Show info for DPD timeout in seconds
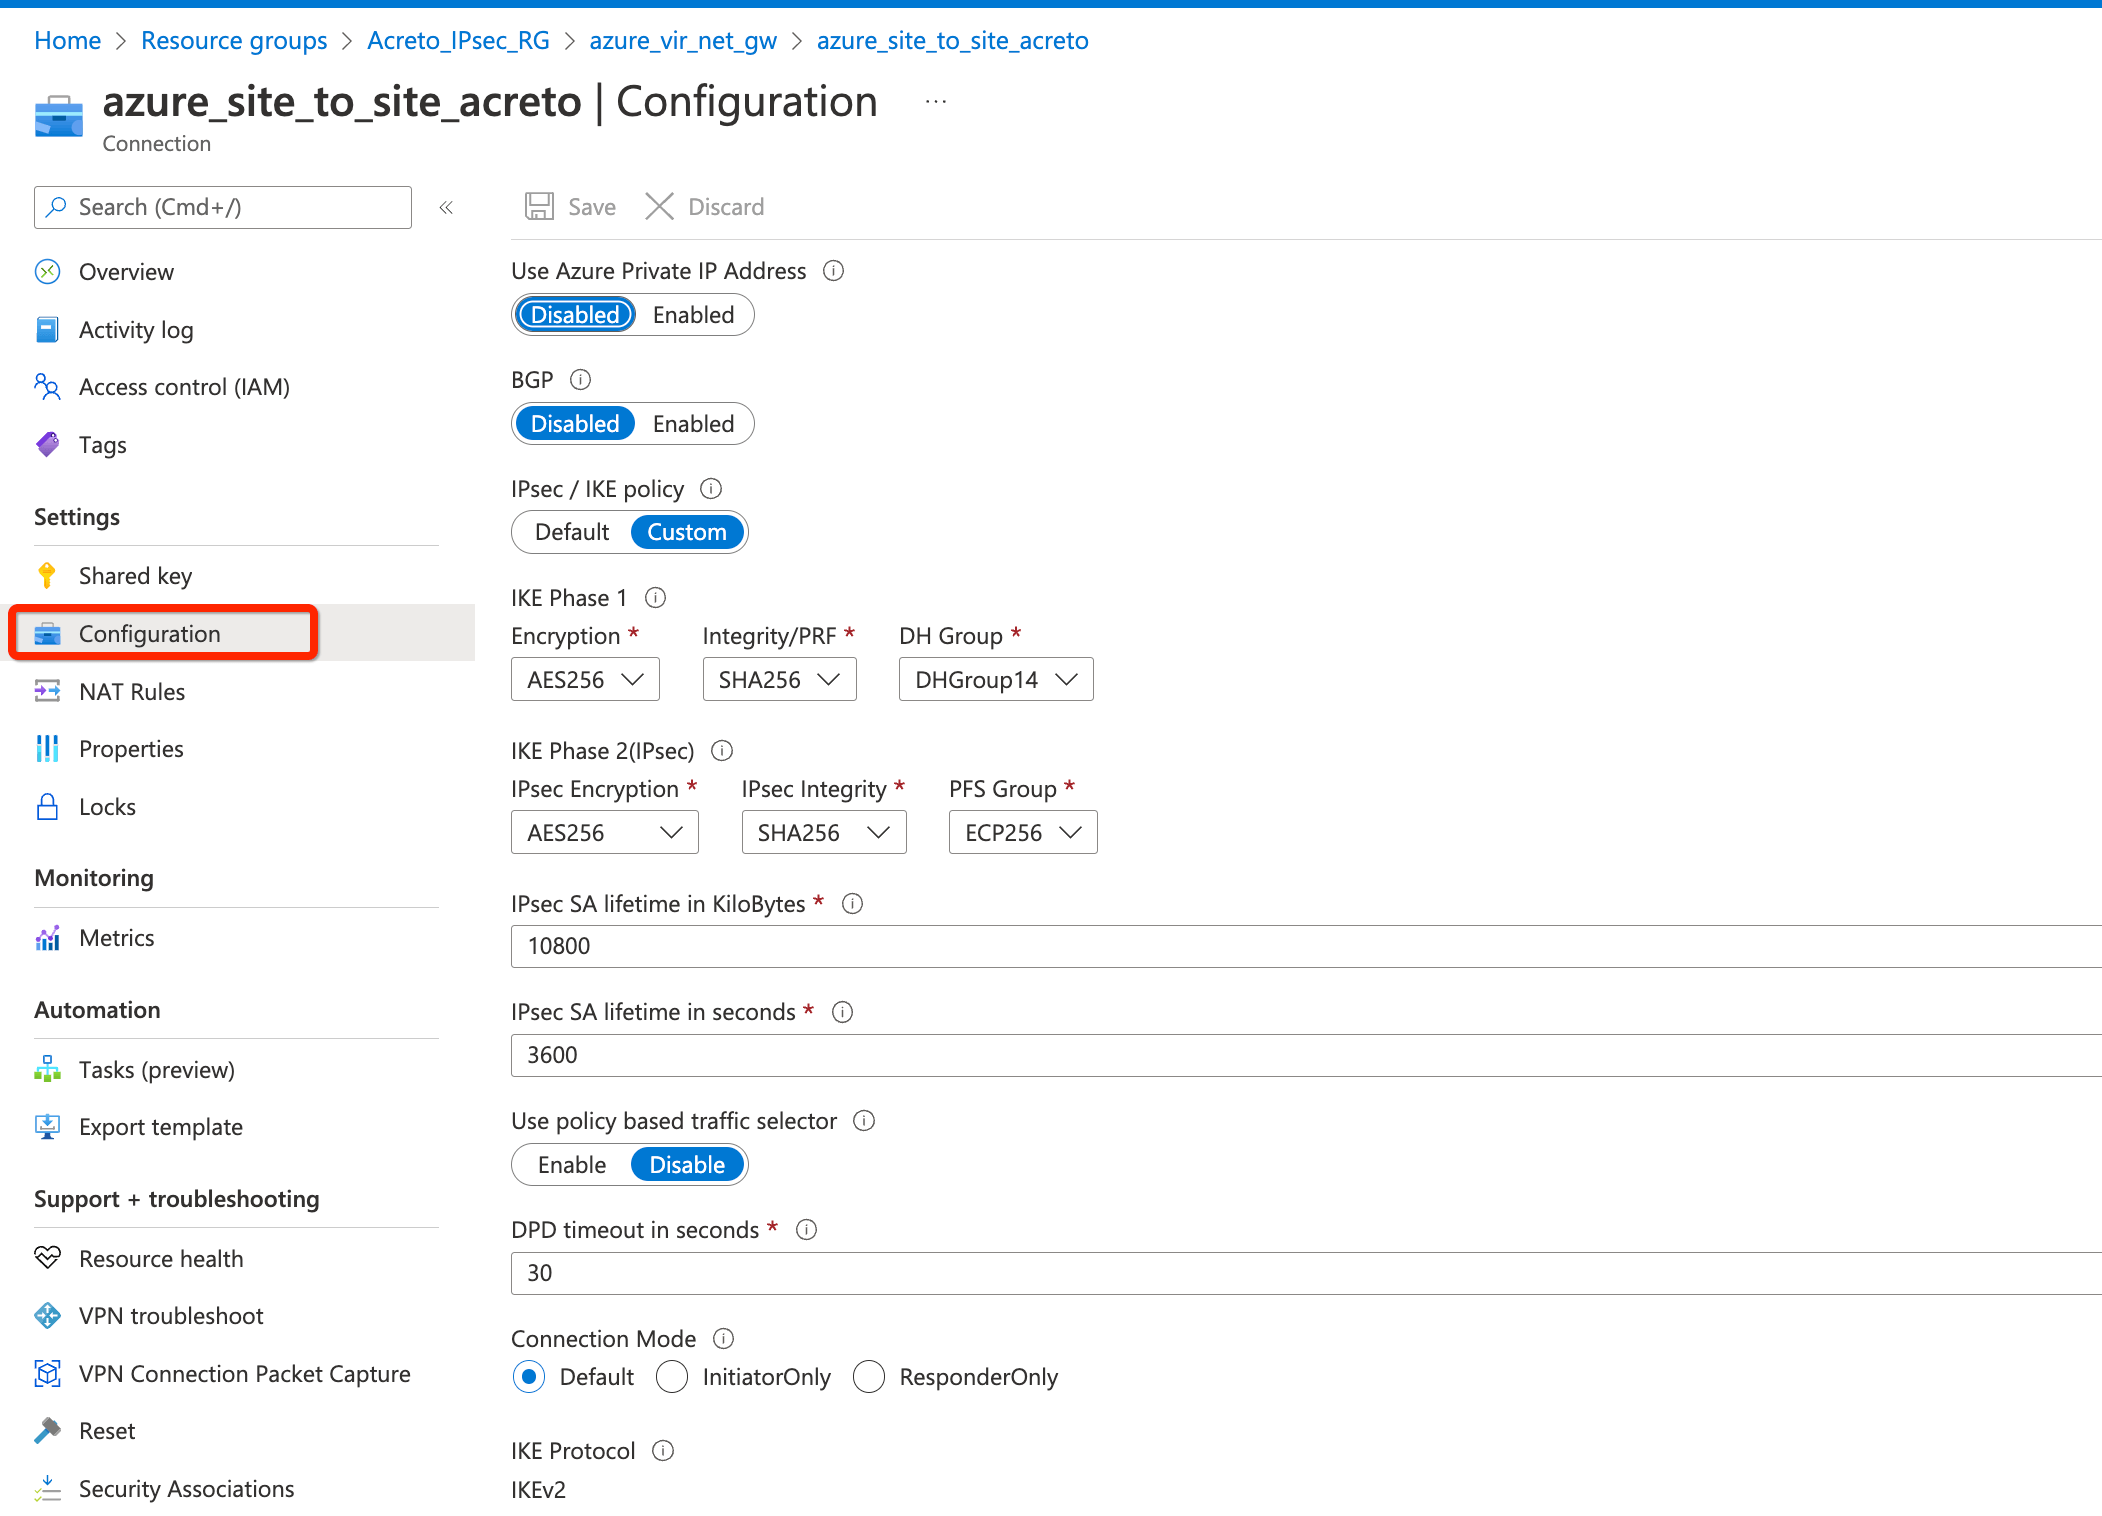 click(807, 1230)
